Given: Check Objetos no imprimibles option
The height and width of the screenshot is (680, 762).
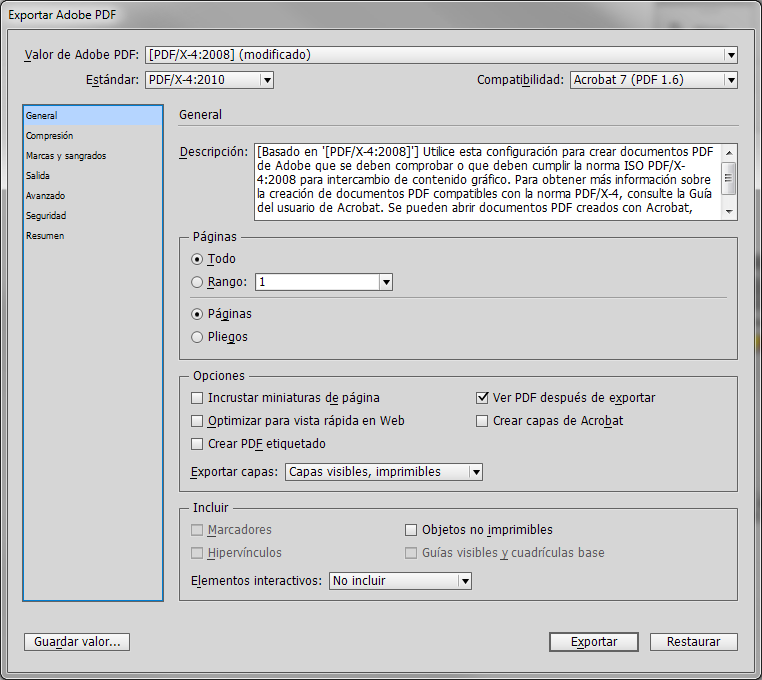Looking at the screenshot, I should point(411,530).
